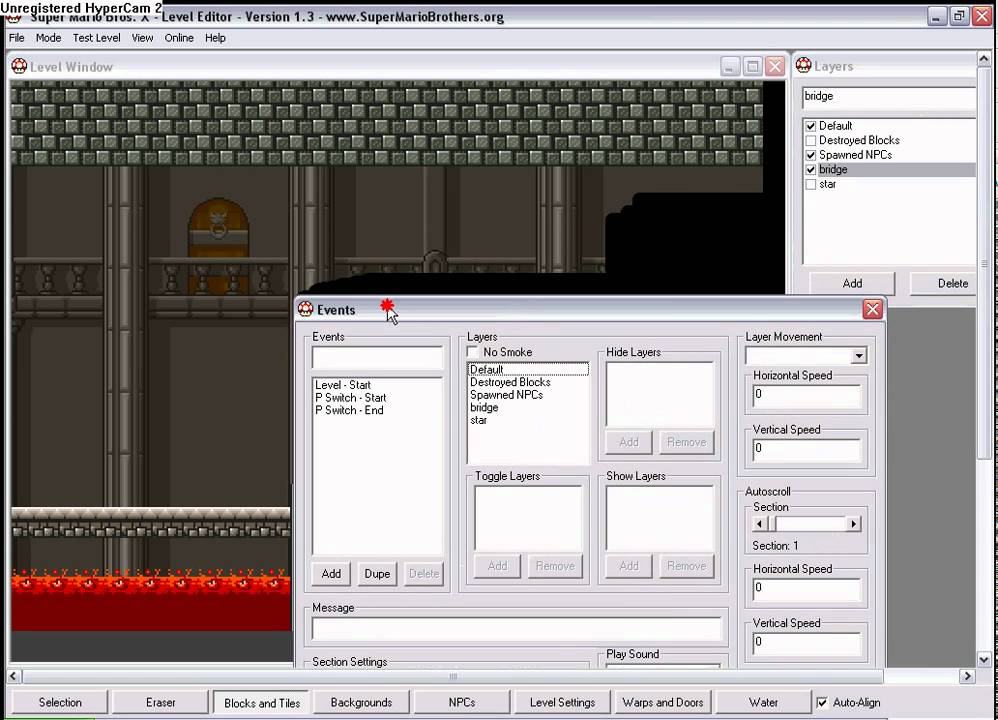Image resolution: width=998 pixels, height=720 pixels.
Task: Select Spawned NPCs in Events layers list
Action: [x=506, y=395]
